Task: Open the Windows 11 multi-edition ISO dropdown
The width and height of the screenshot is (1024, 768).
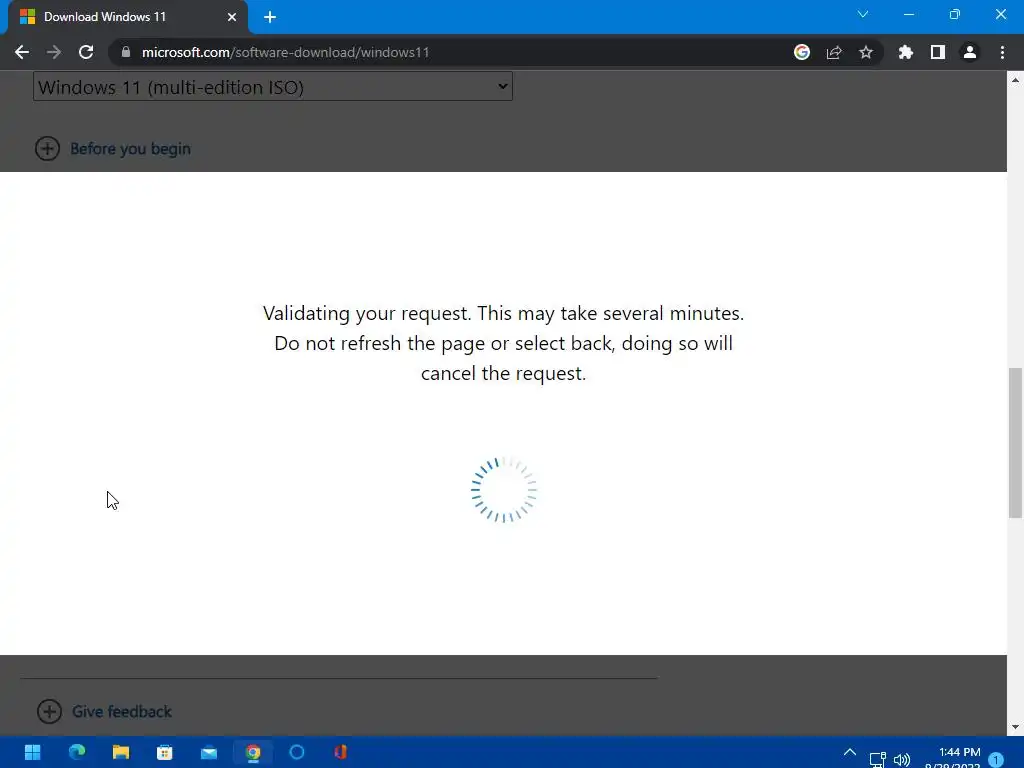Action: pos(272,87)
